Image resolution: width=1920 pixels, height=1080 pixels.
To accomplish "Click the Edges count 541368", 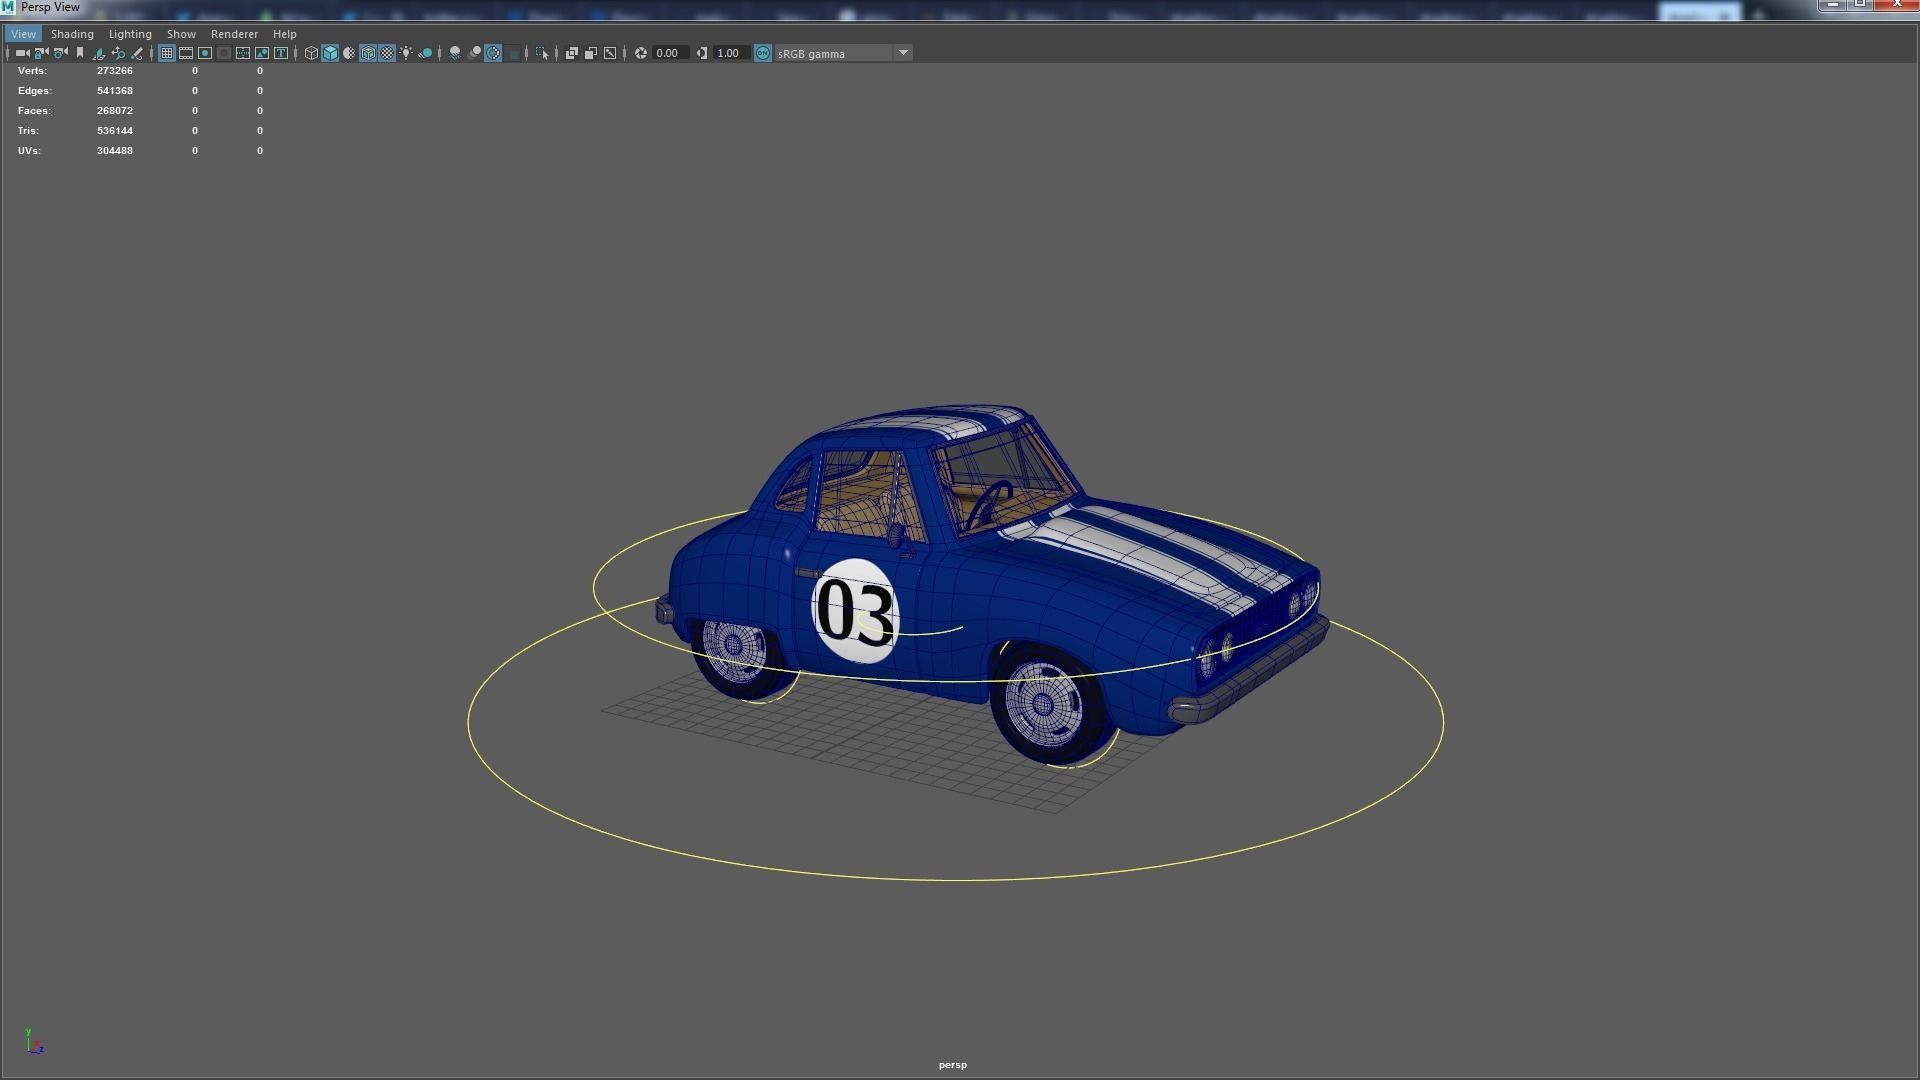I will pyautogui.click(x=115, y=91).
